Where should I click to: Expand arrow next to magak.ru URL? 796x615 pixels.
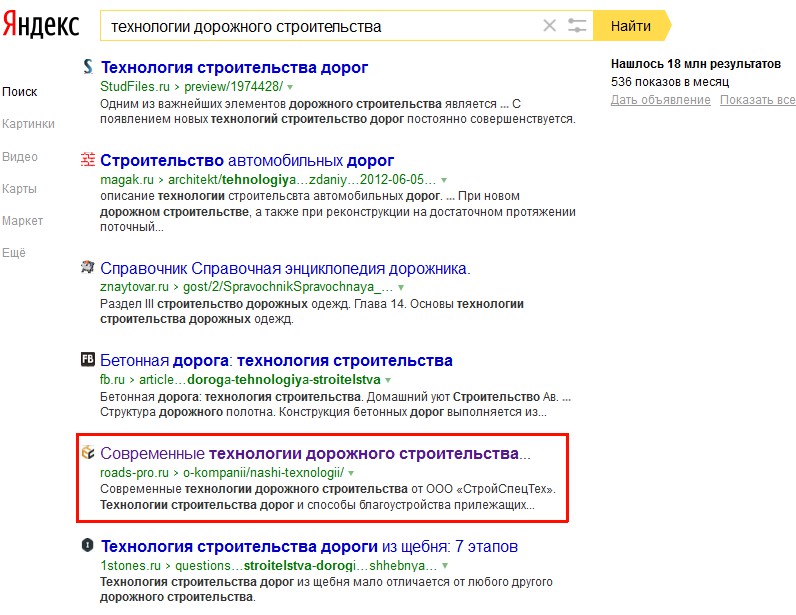444,180
